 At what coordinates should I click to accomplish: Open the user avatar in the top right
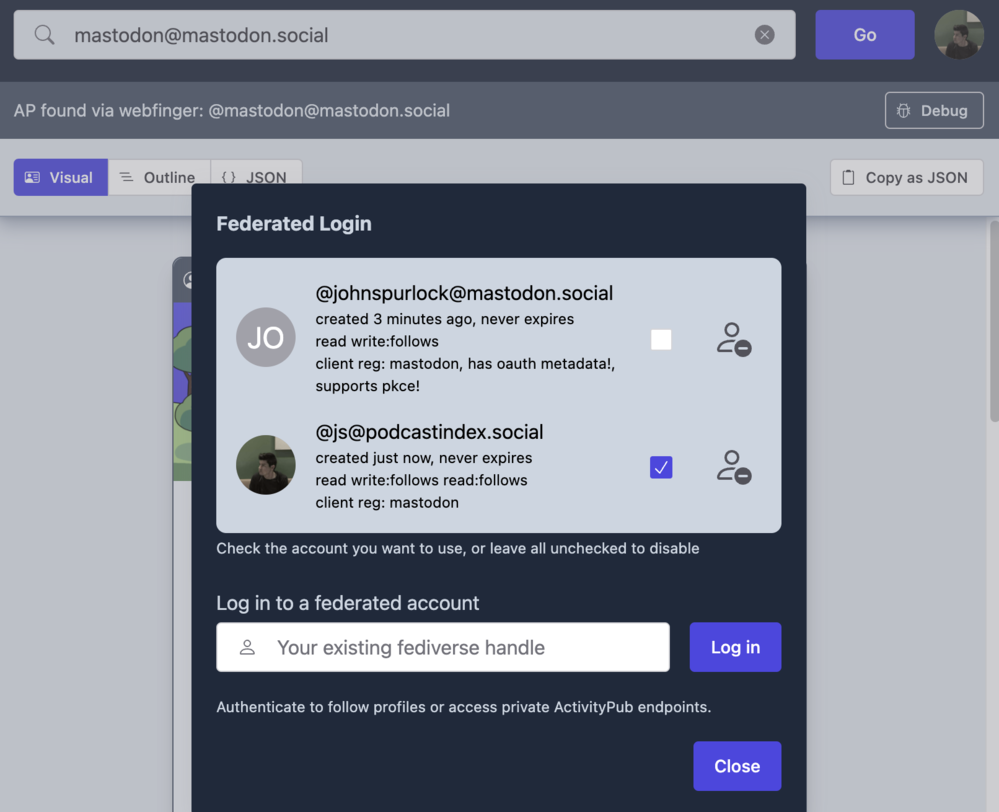click(x=958, y=35)
